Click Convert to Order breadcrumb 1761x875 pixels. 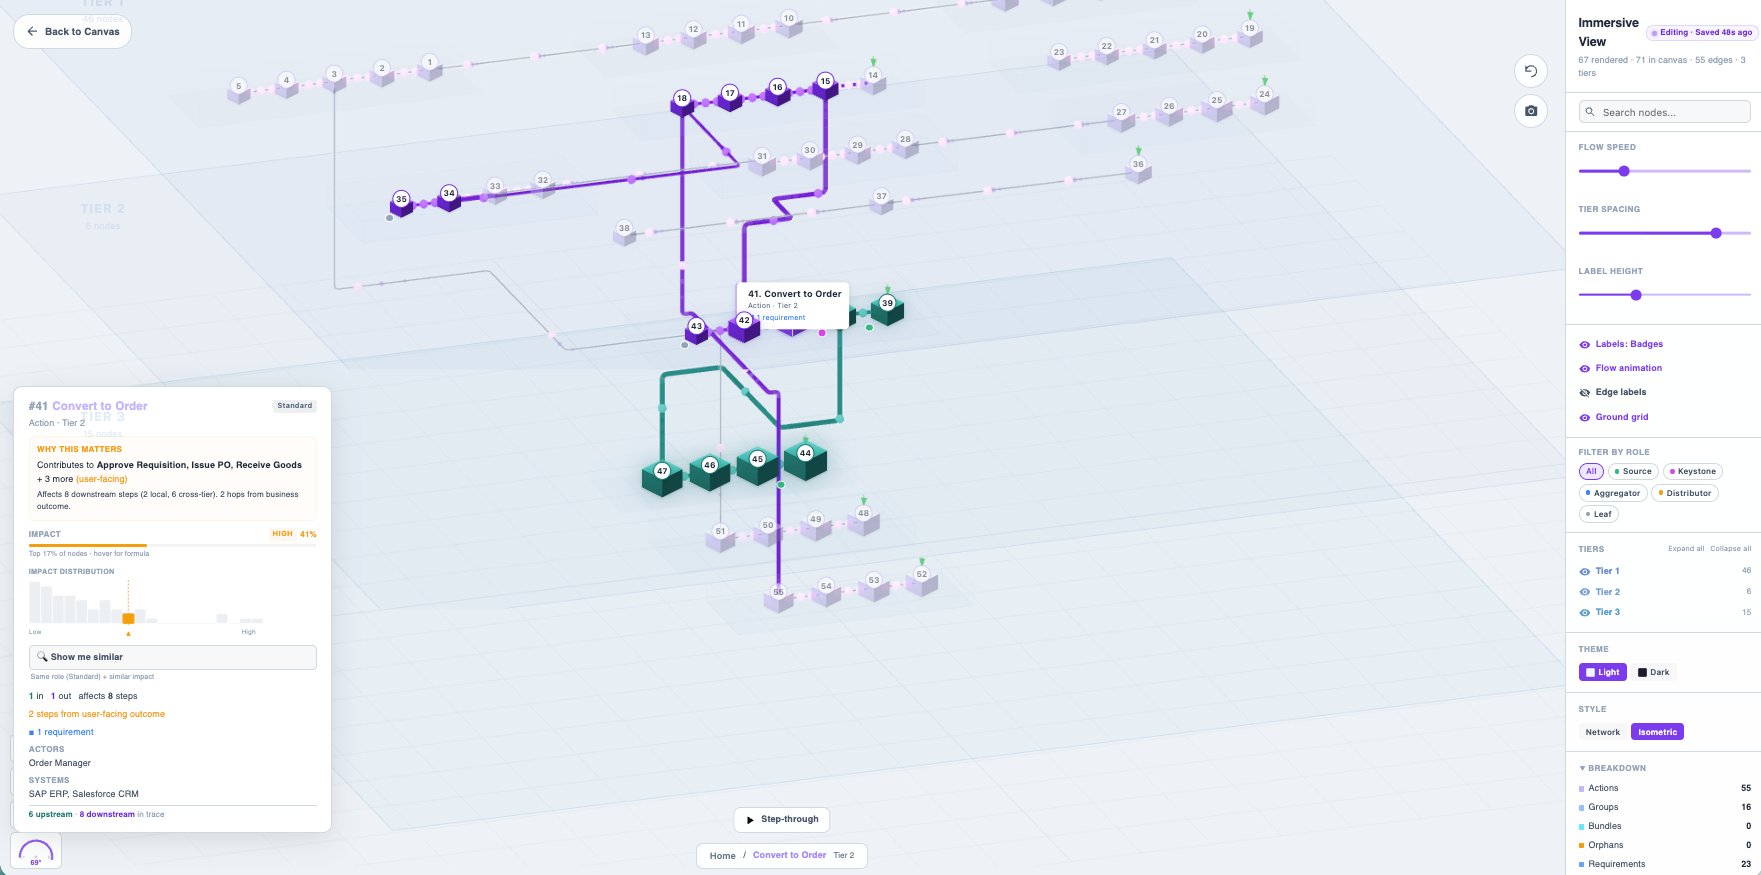789,856
